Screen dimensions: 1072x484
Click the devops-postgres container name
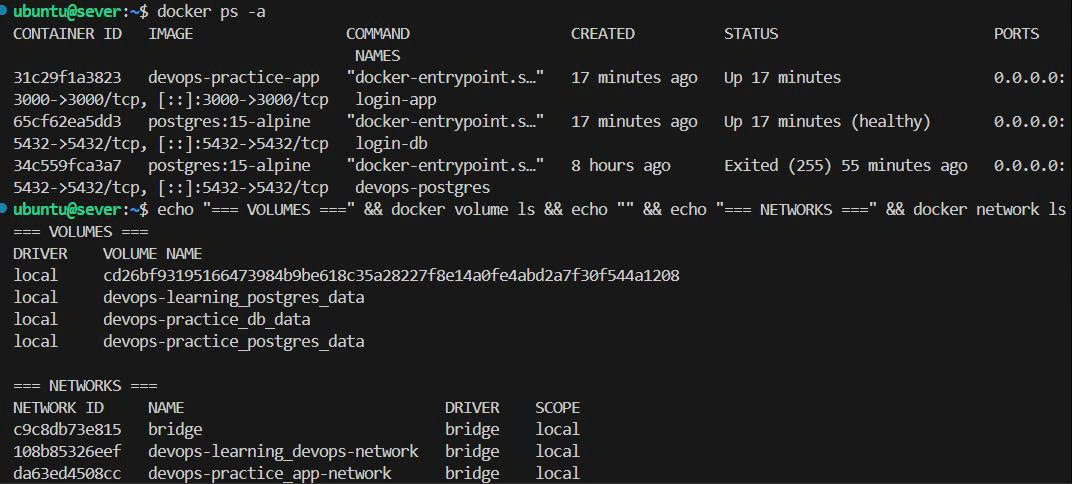pos(423,187)
